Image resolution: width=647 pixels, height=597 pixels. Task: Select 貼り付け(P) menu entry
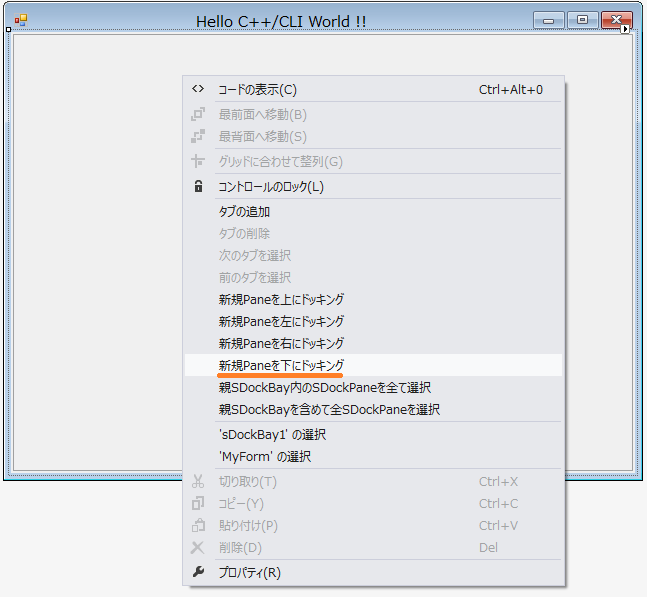pyautogui.click(x=373, y=525)
